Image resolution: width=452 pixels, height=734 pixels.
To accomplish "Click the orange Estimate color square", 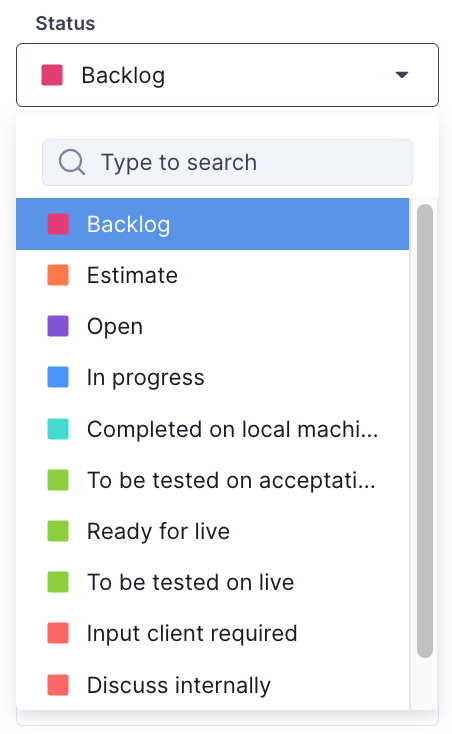I will [58, 275].
